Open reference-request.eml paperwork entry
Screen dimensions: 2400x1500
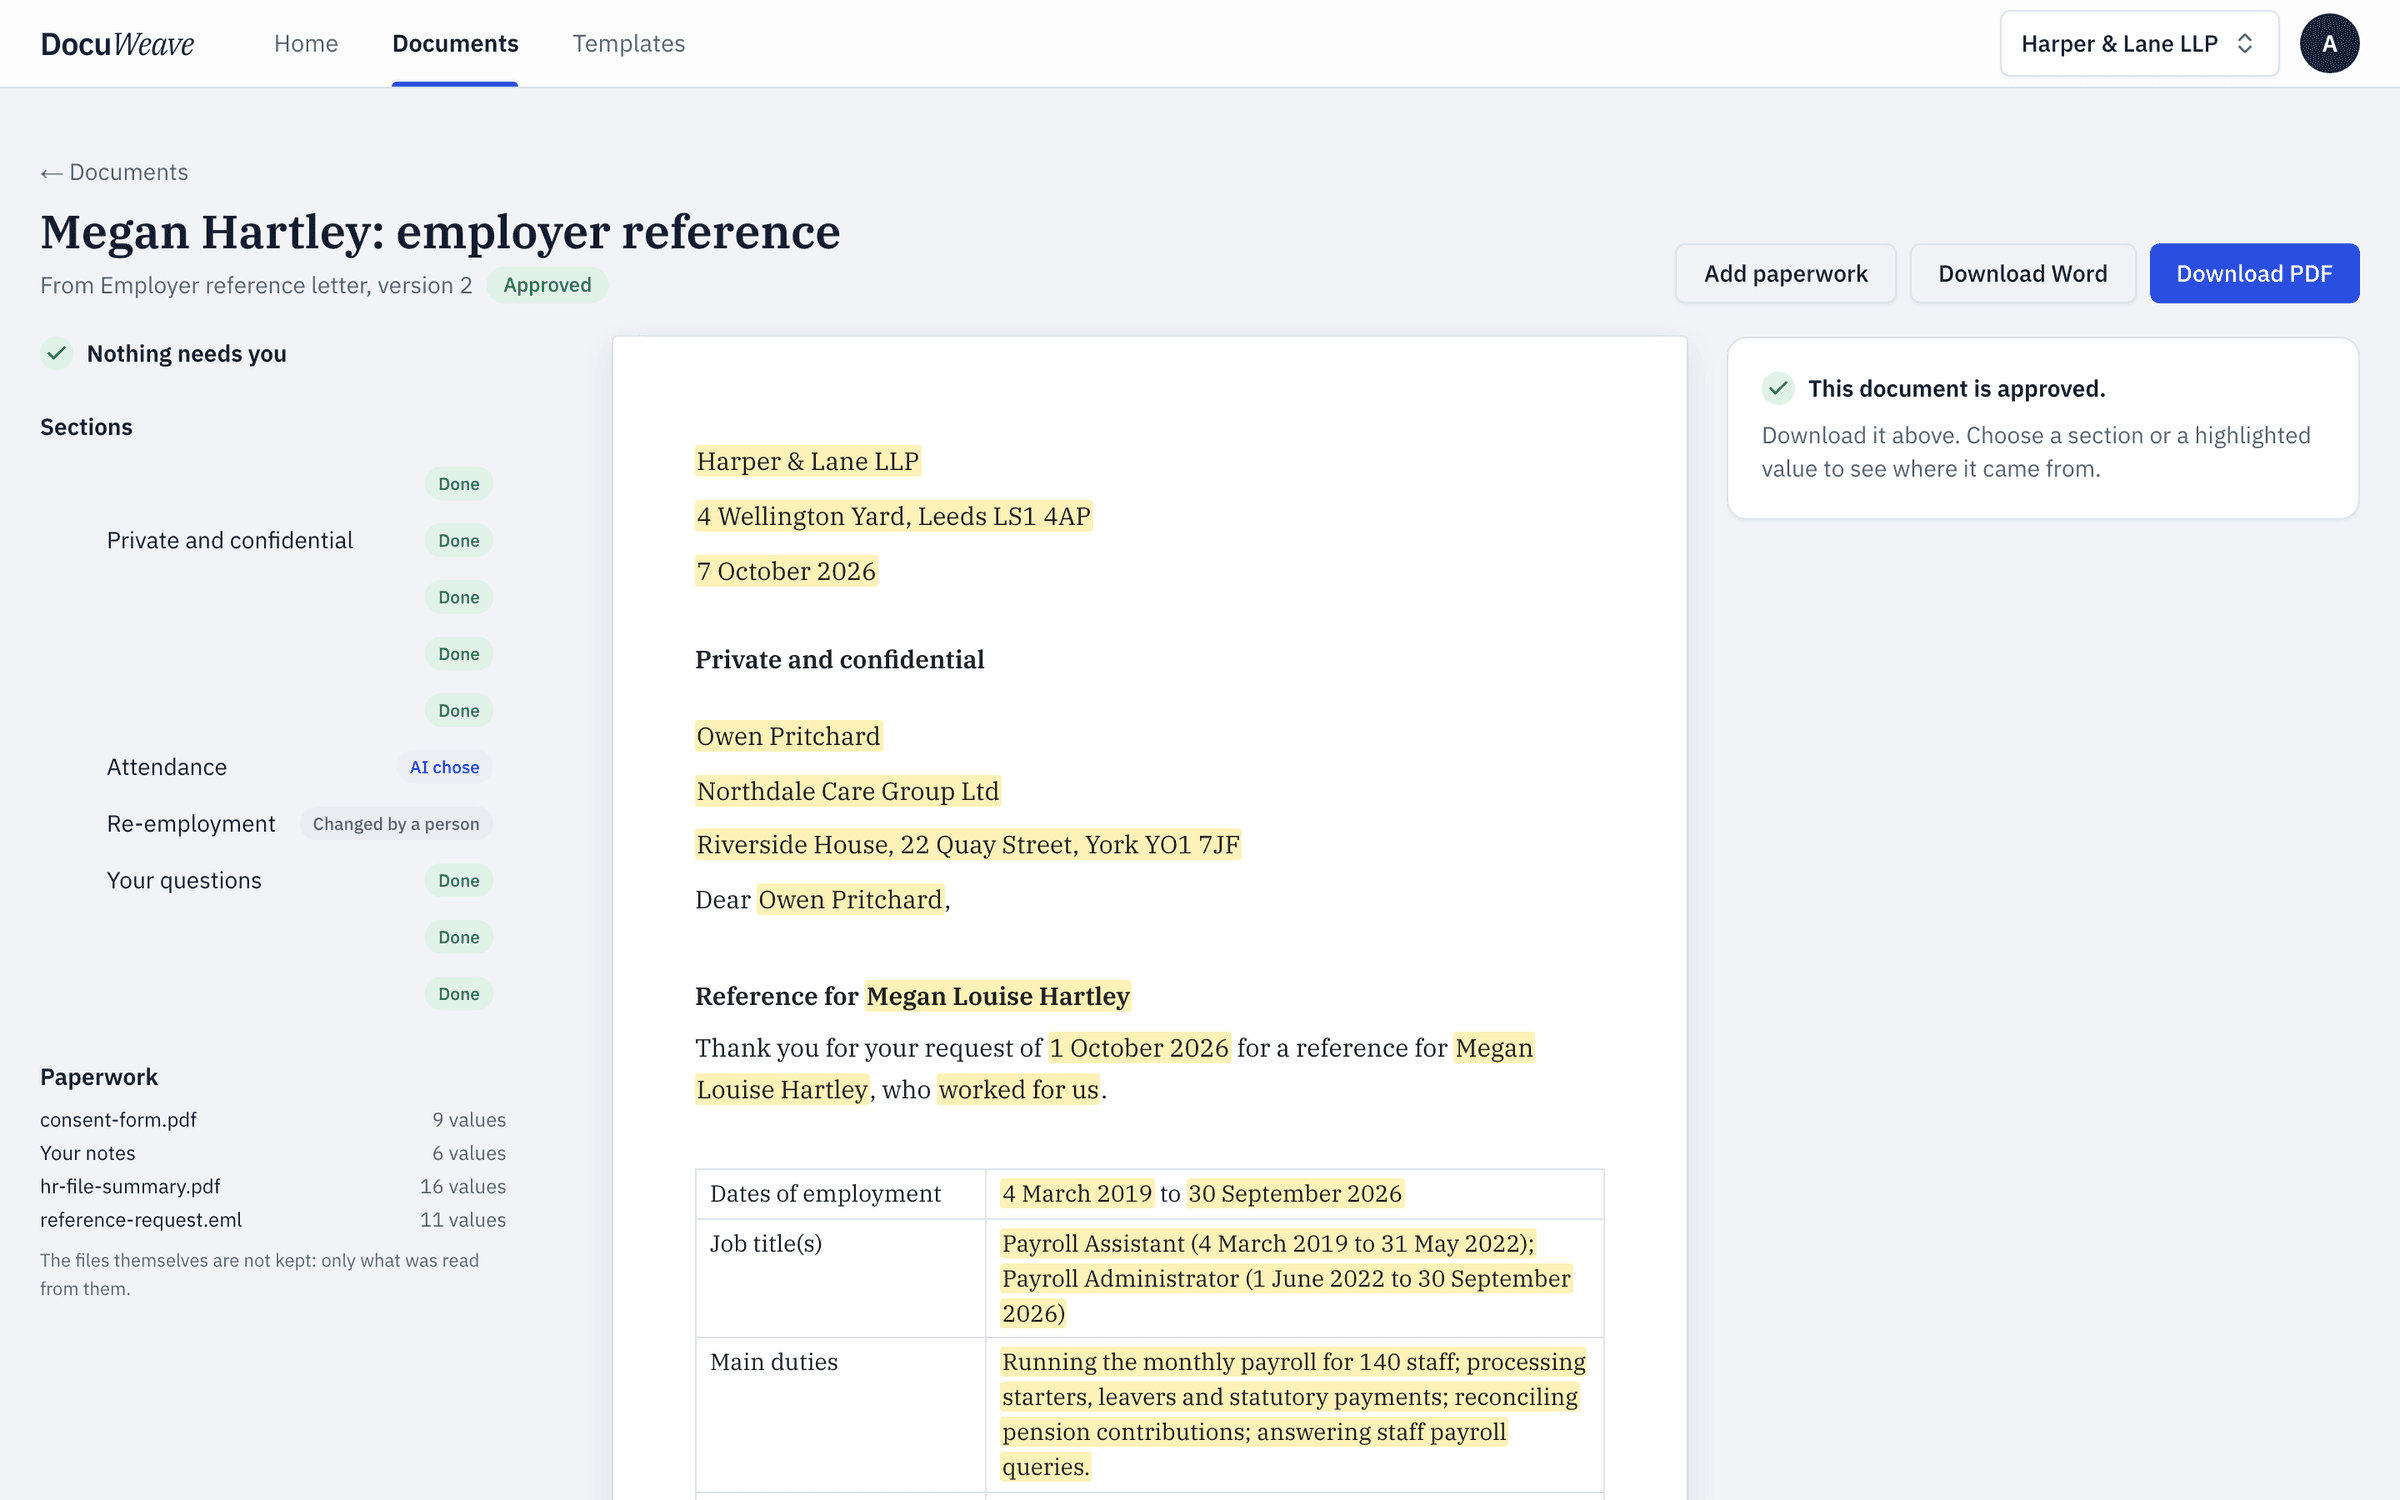pos(141,1220)
